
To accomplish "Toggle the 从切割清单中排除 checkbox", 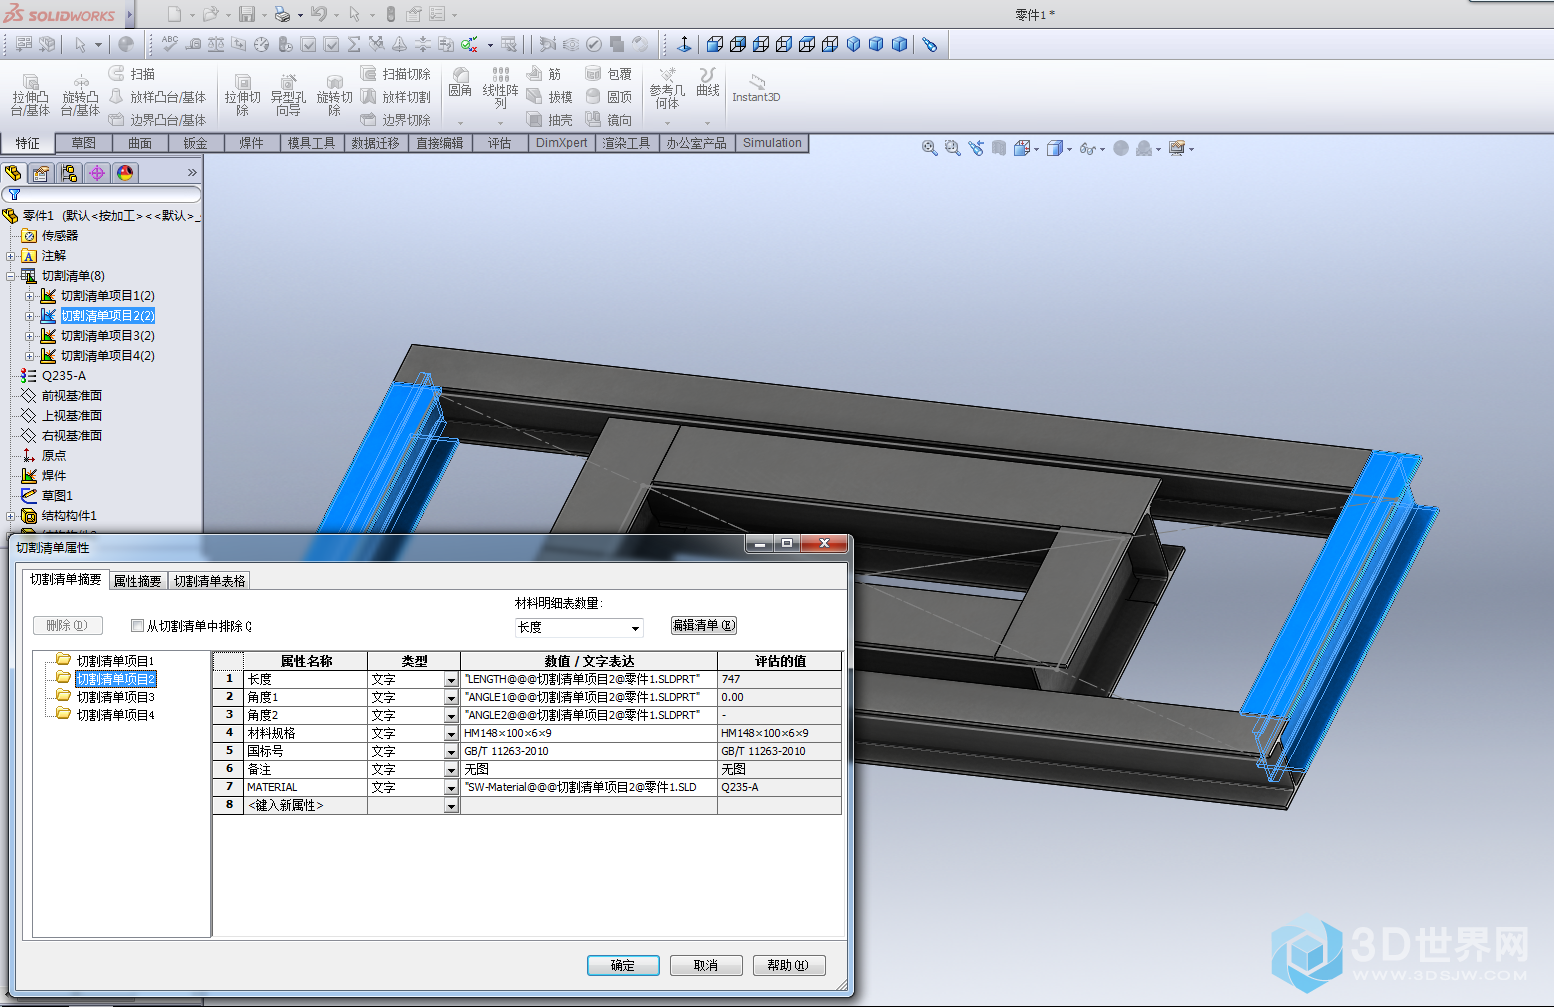I will pyautogui.click(x=137, y=626).
